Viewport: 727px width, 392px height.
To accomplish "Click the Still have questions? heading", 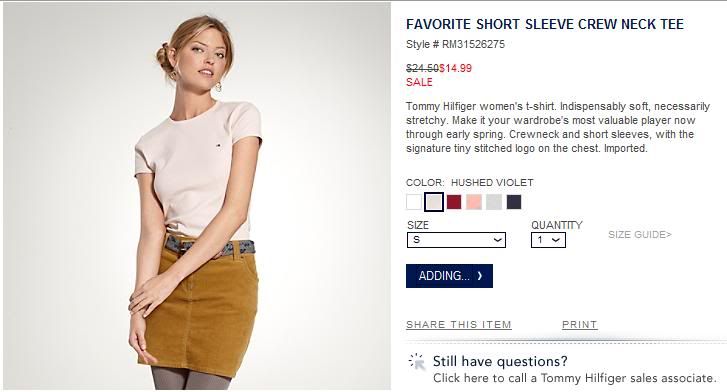I will [x=500, y=361].
